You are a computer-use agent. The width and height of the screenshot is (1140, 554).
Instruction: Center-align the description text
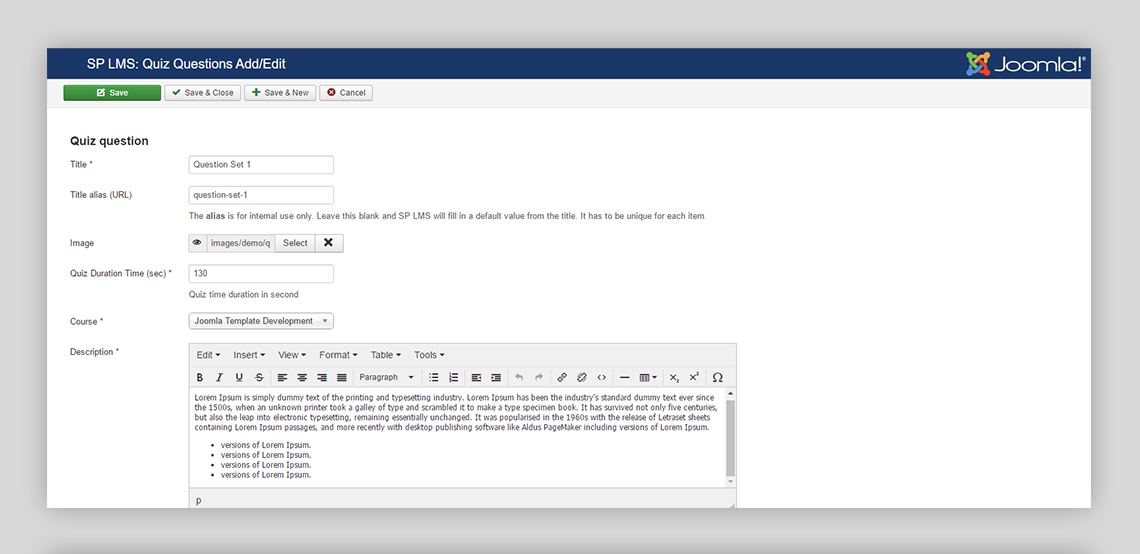coord(302,378)
